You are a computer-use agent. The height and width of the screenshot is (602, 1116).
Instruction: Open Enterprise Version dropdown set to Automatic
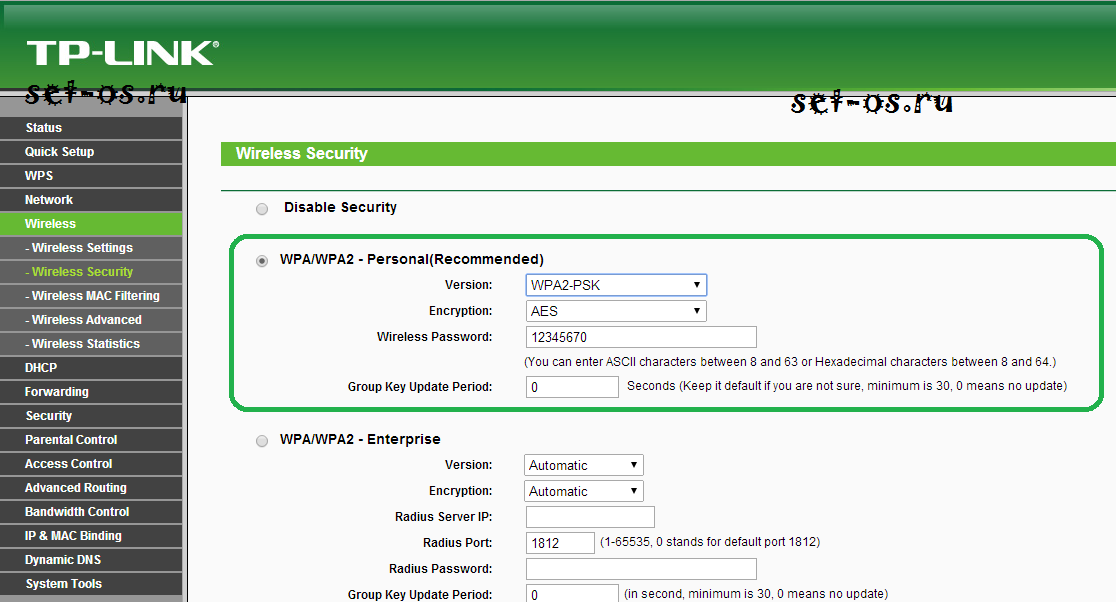pos(584,465)
